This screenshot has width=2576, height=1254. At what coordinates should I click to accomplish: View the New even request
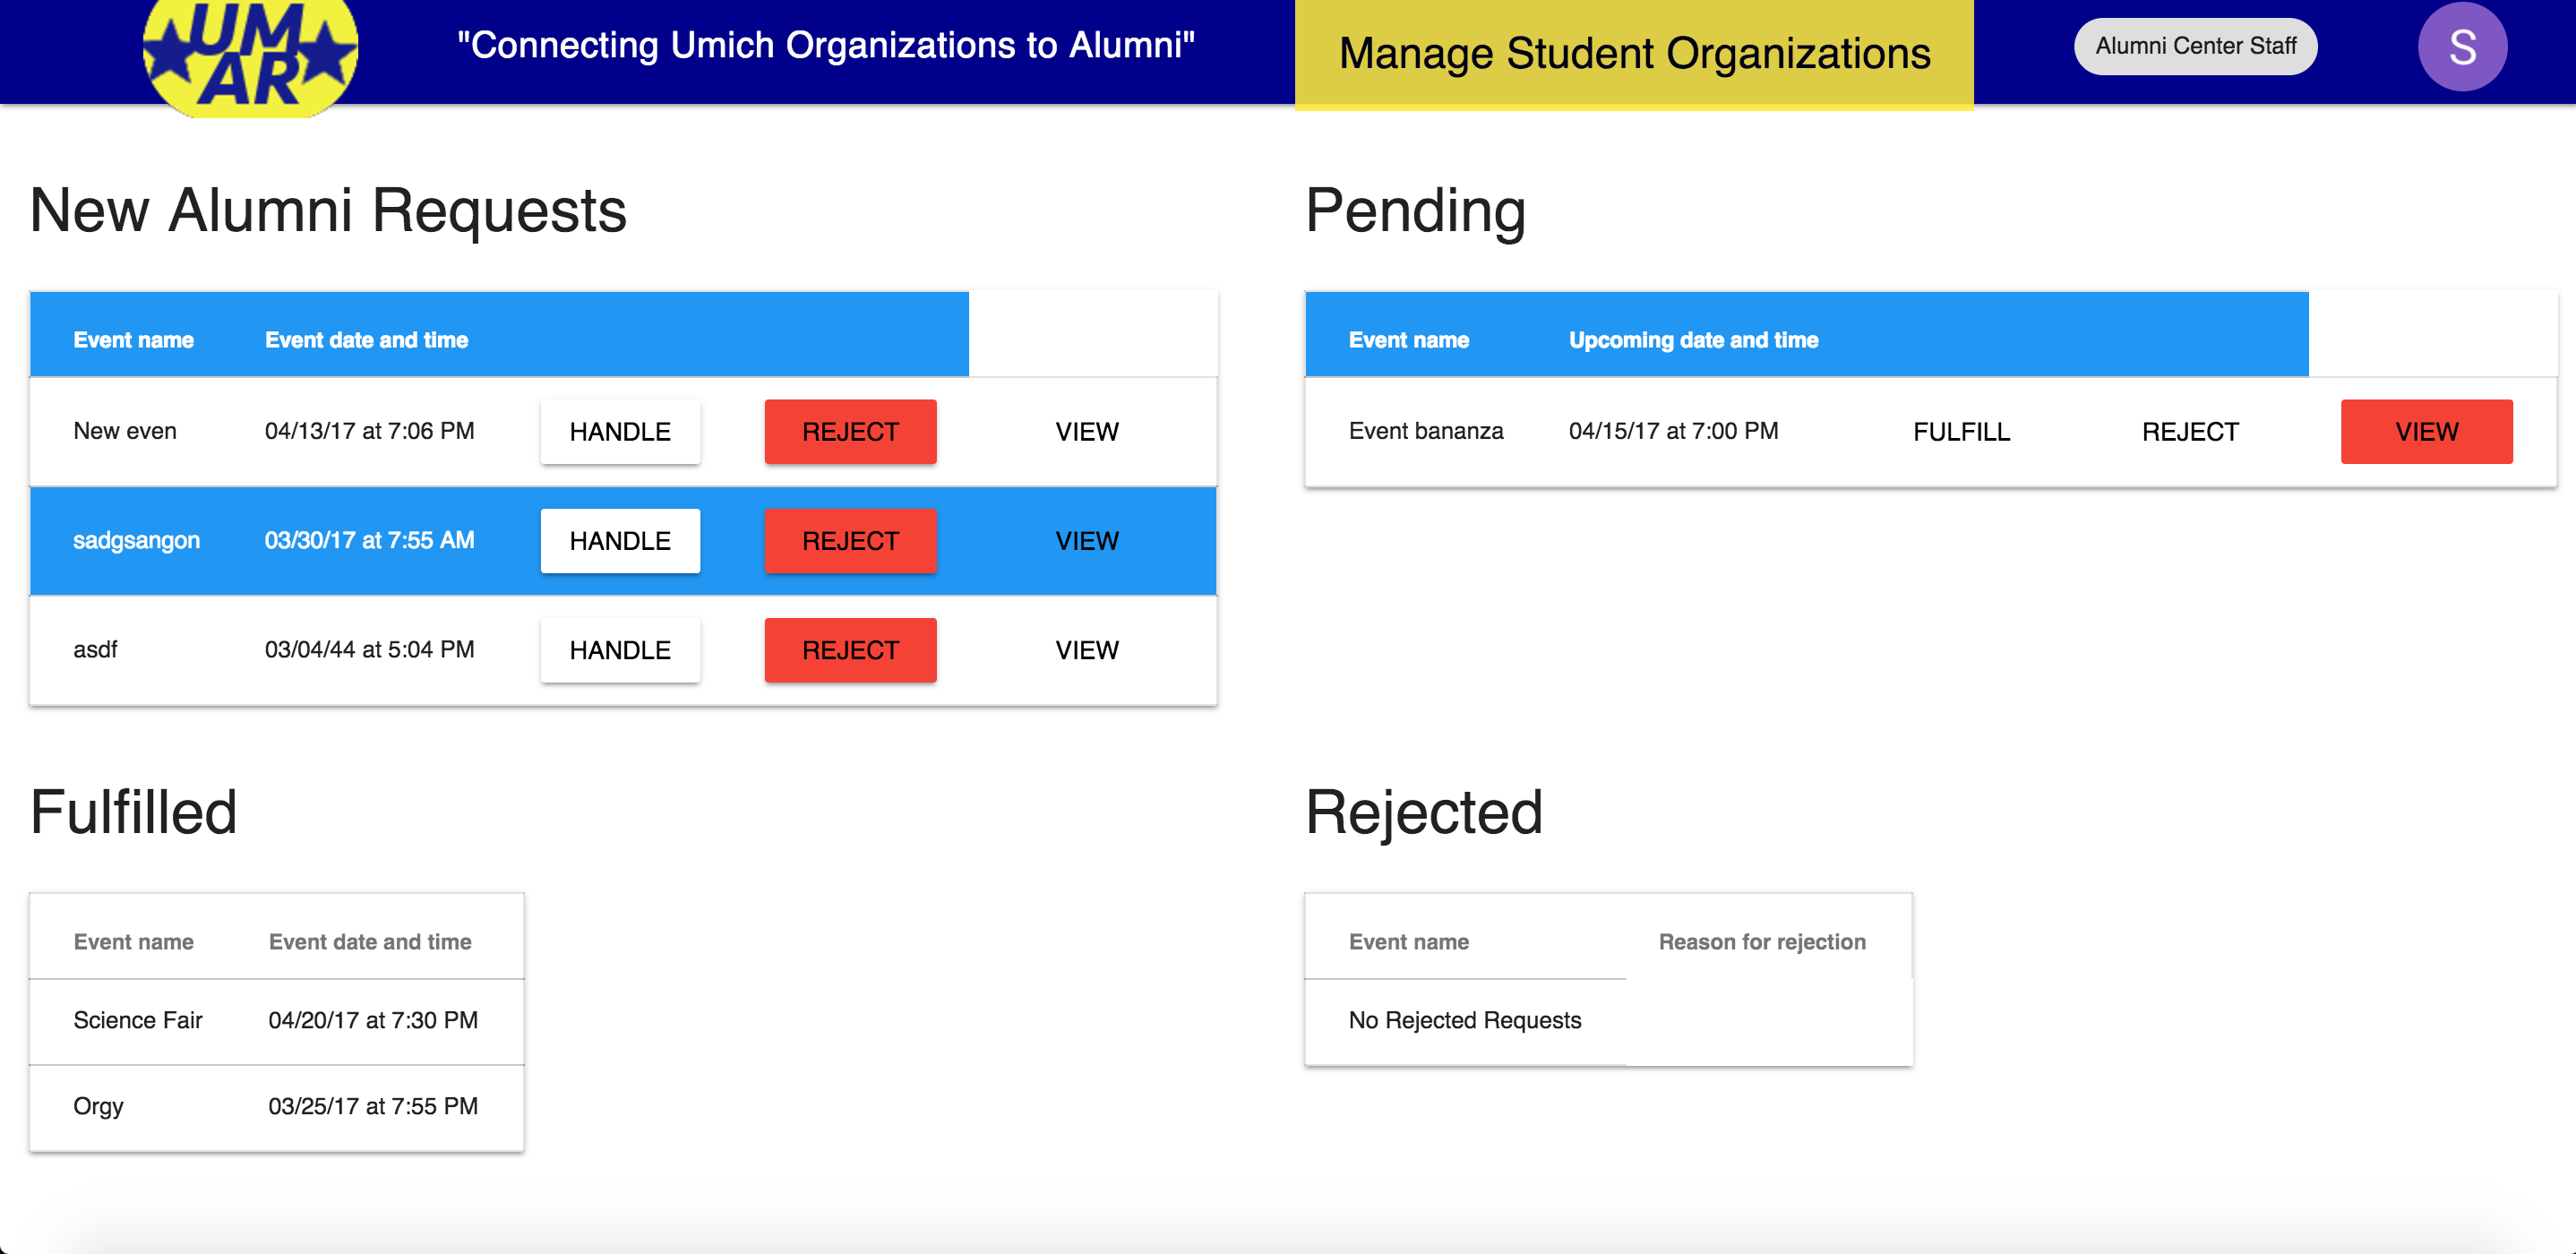click(1086, 432)
